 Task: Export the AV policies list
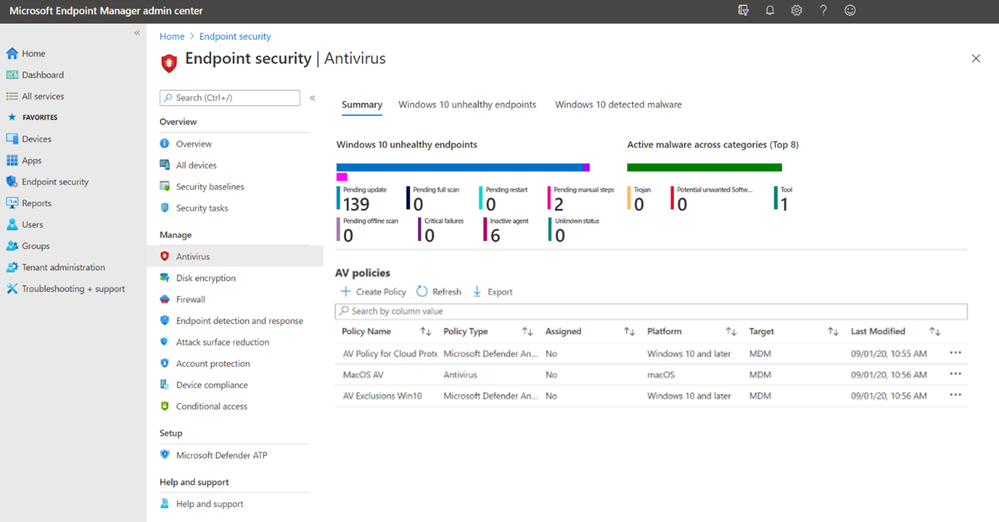pyautogui.click(x=492, y=292)
